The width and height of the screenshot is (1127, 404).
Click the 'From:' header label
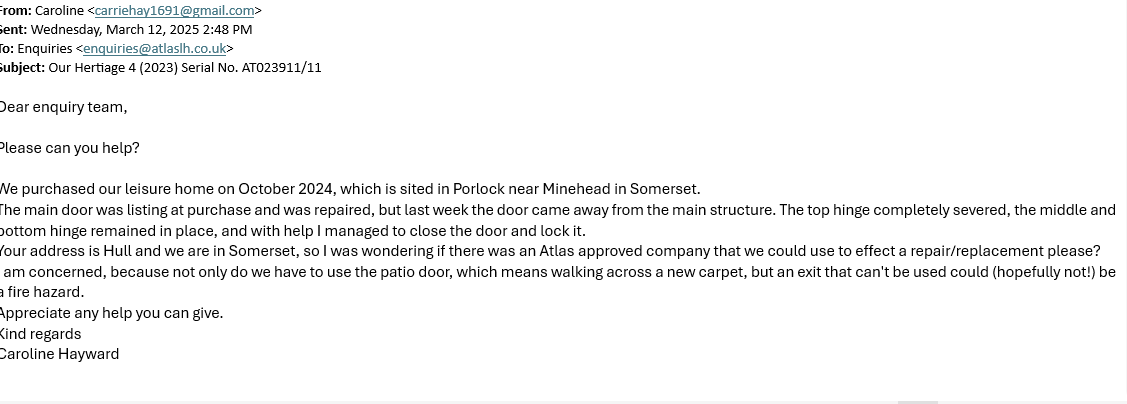(15, 11)
